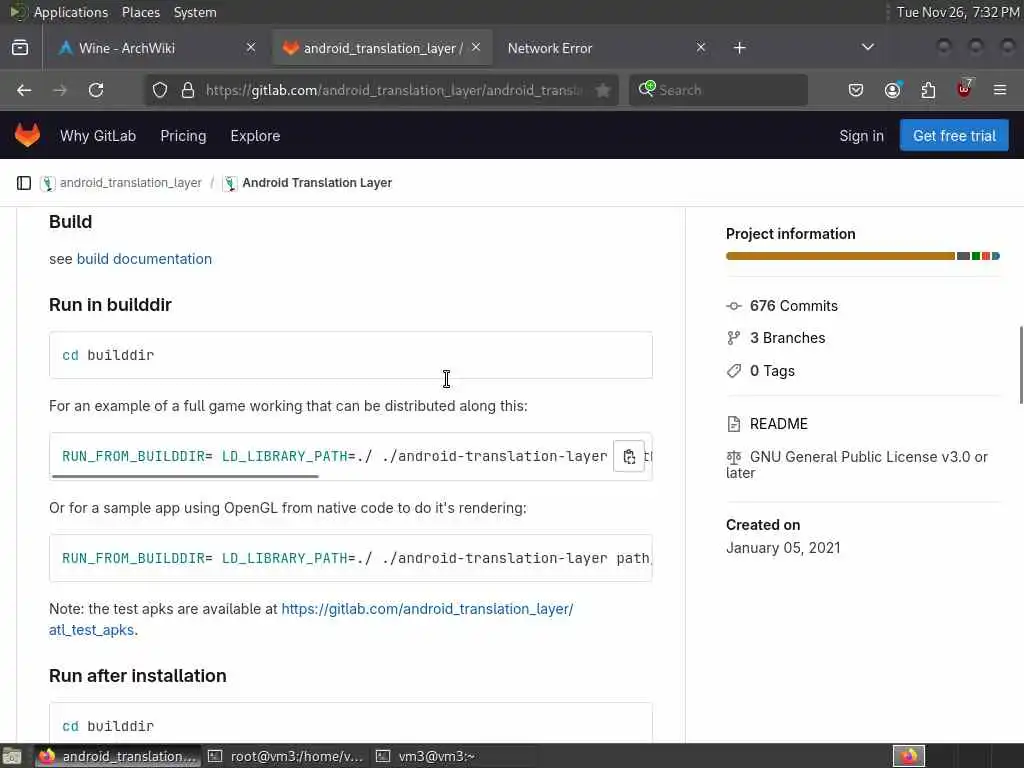The width and height of the screenshot is (1024, 768).
Task: Click the Get free trial button
Action: 954,135
